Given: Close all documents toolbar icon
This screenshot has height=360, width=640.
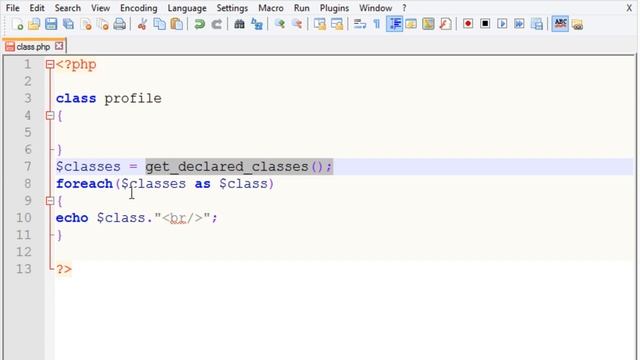Looking at the screenshot, I should tap(103, 24).
